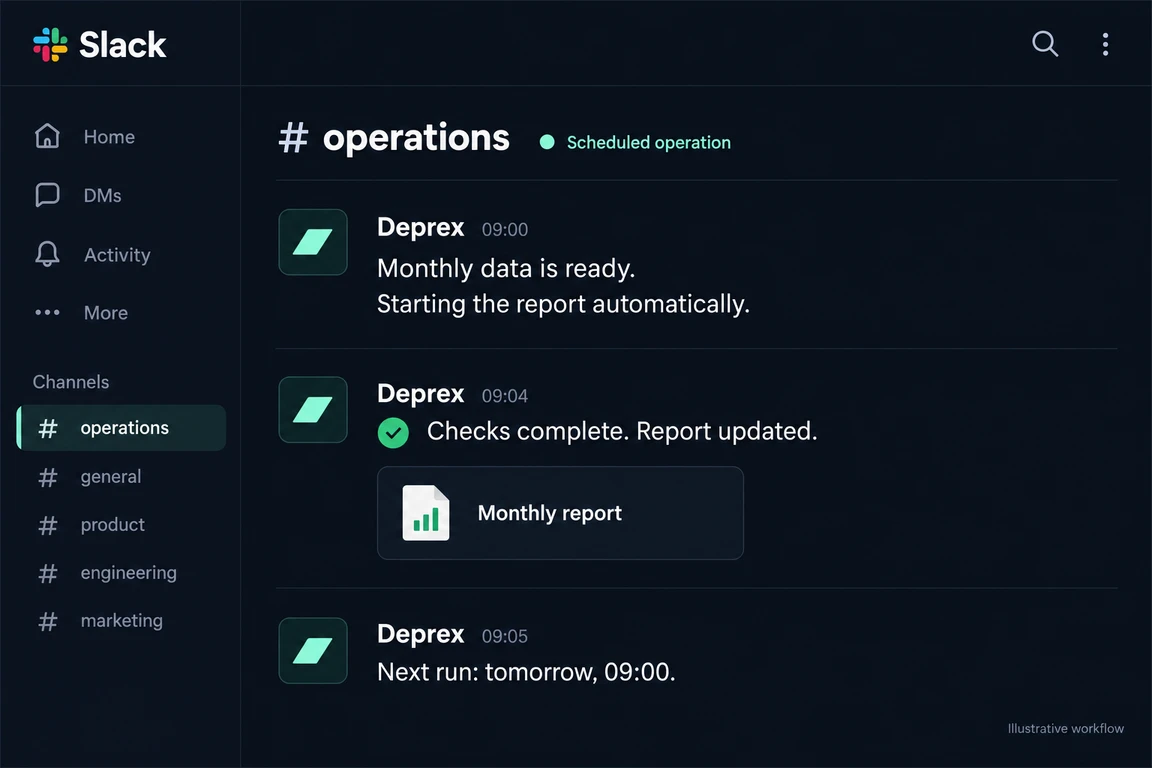Click the Scheduled operation status label
The height and width of the screenshot is (768, 1152).
click(649, 142)
